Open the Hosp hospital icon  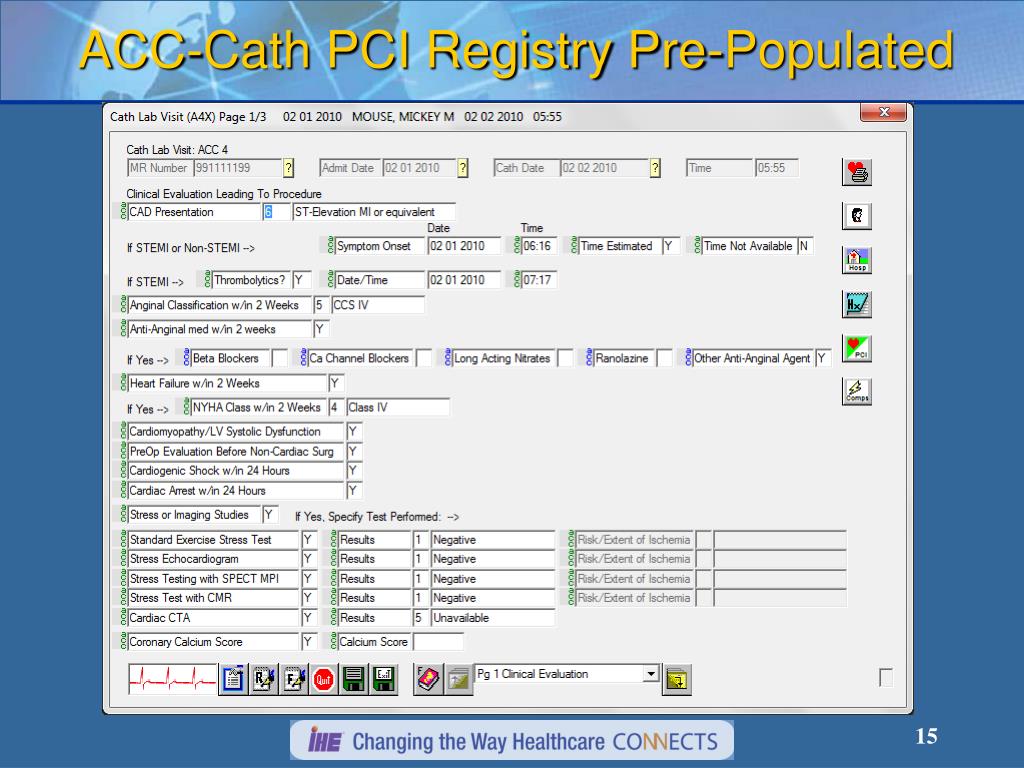tap(857, 260)
